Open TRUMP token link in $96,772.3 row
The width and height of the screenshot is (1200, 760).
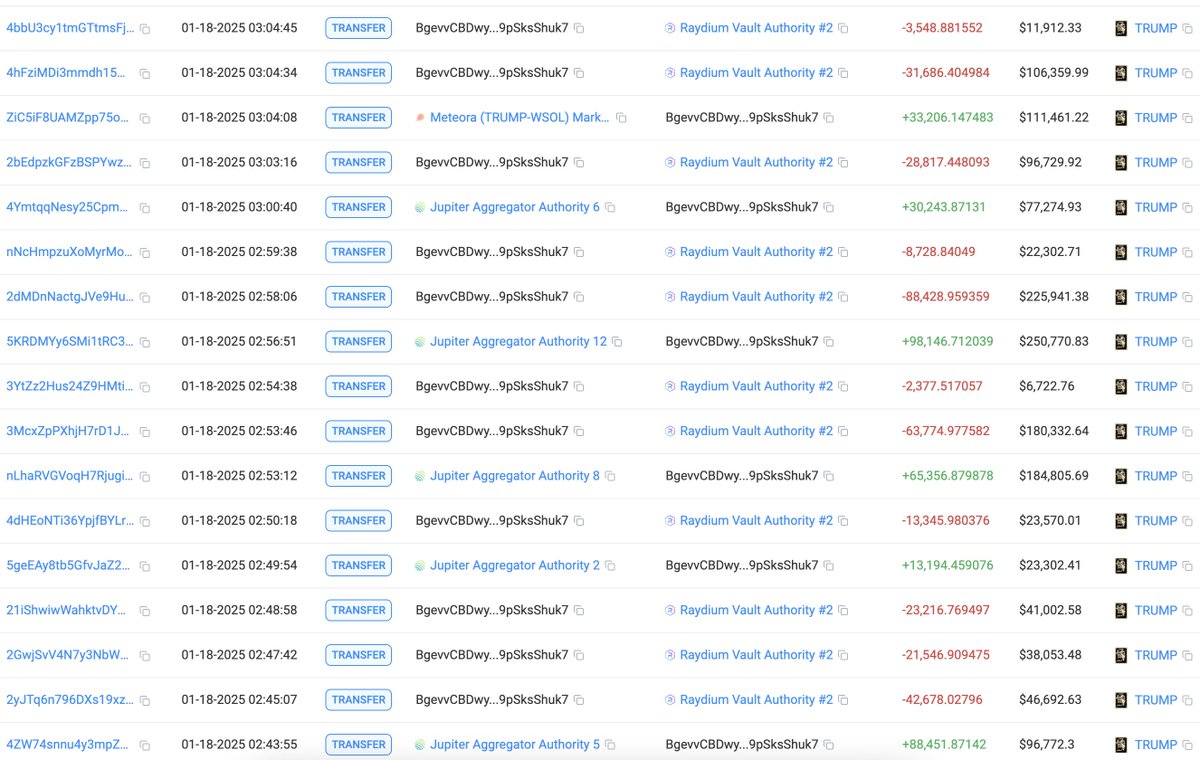pos(1156,744)
